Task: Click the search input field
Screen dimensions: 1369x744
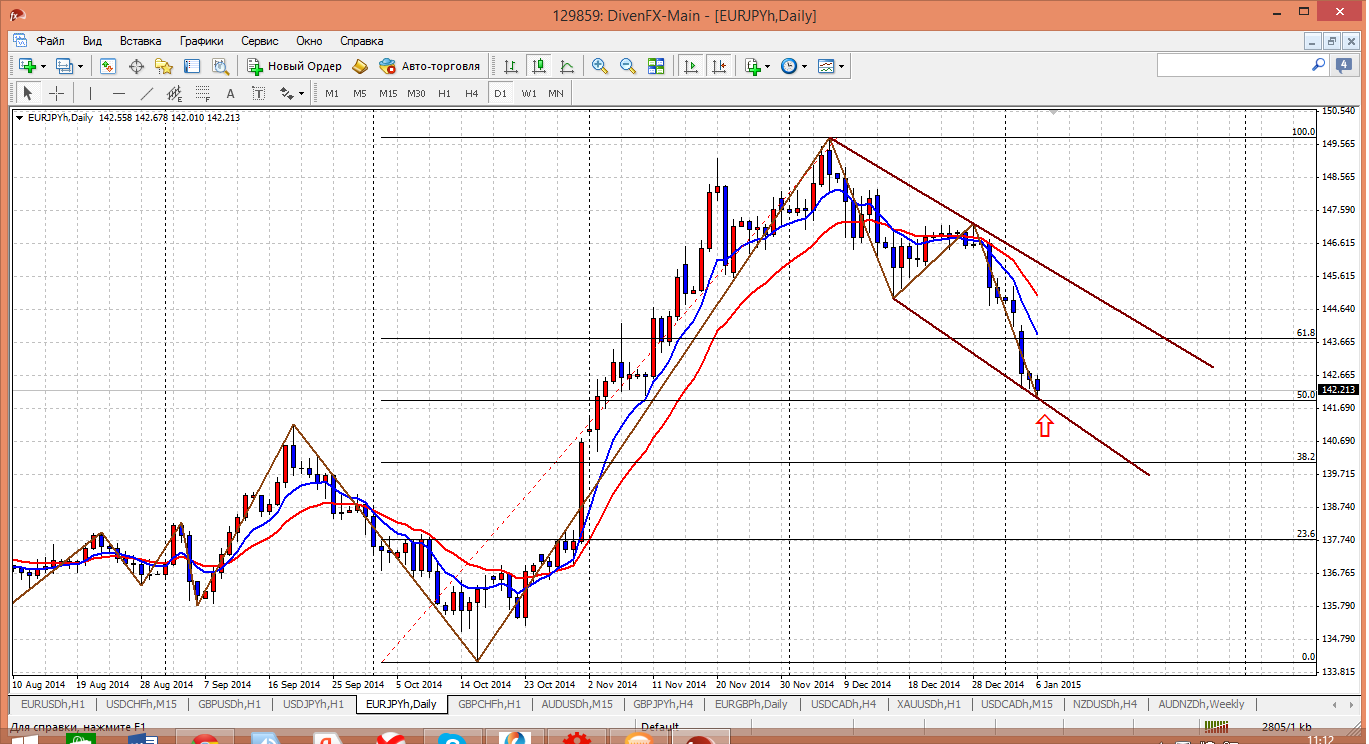Action: pos(1233,65)
